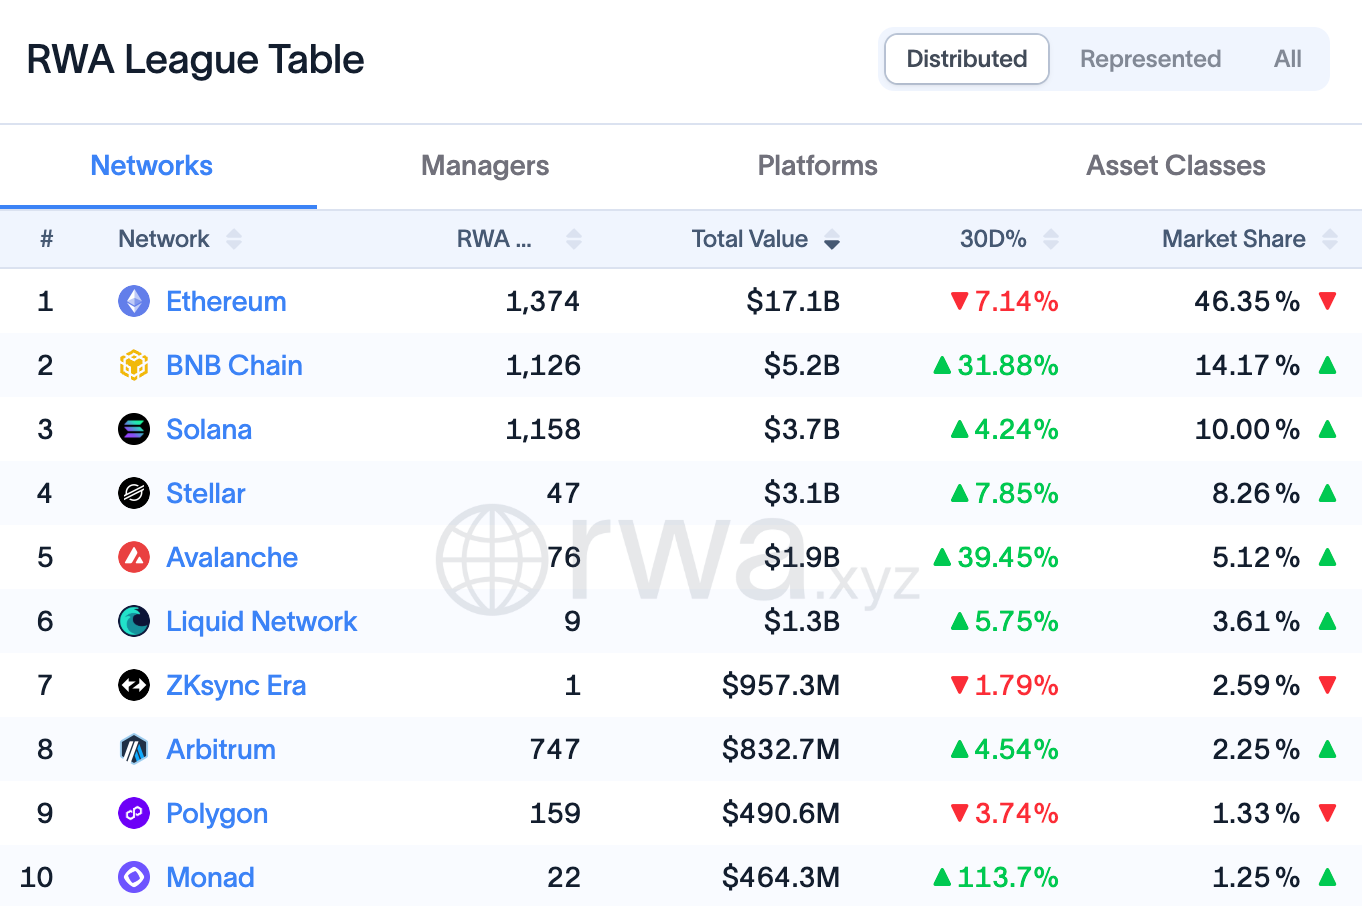This screenshot has height=906, width=1362.
Task: Open the Asset Classes tab
Action: click(1176, 166)
